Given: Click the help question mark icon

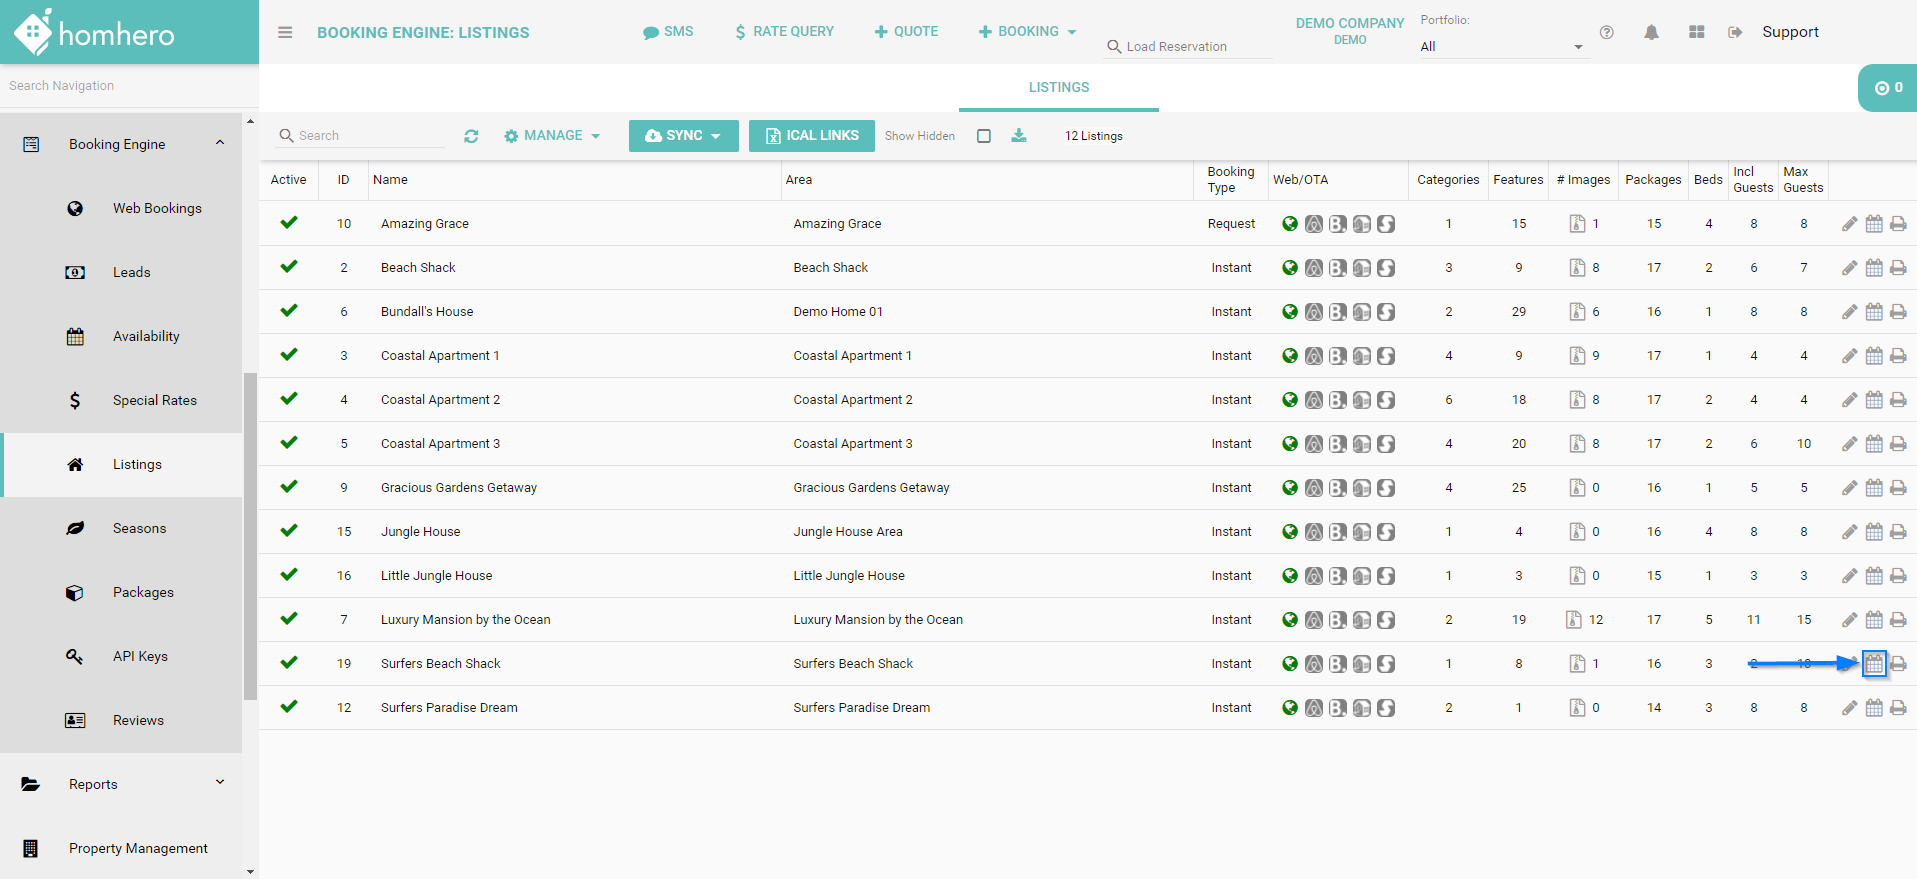Looking at the screenshot, I should [1606, 32].
